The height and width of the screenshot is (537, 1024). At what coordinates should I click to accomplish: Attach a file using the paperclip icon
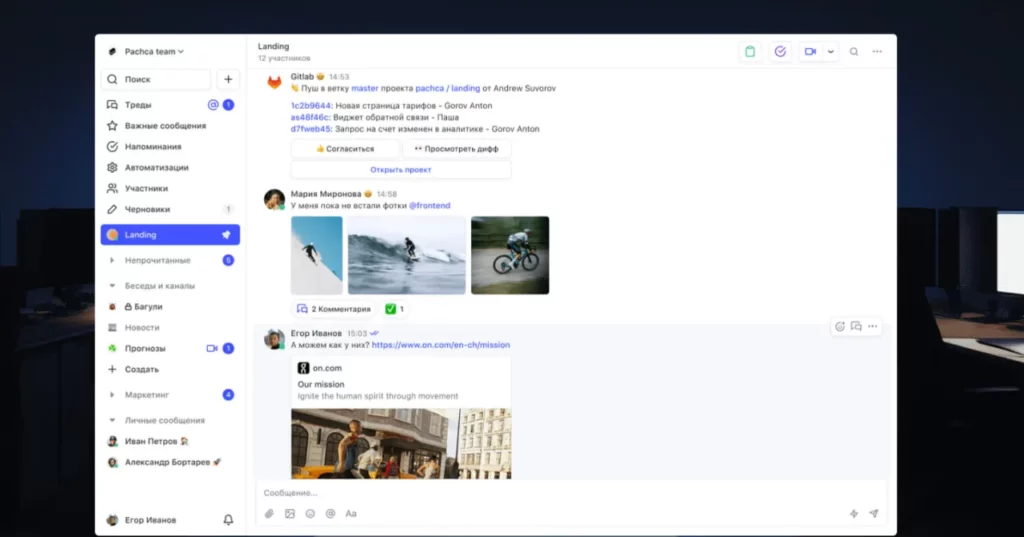coord(269,514)
